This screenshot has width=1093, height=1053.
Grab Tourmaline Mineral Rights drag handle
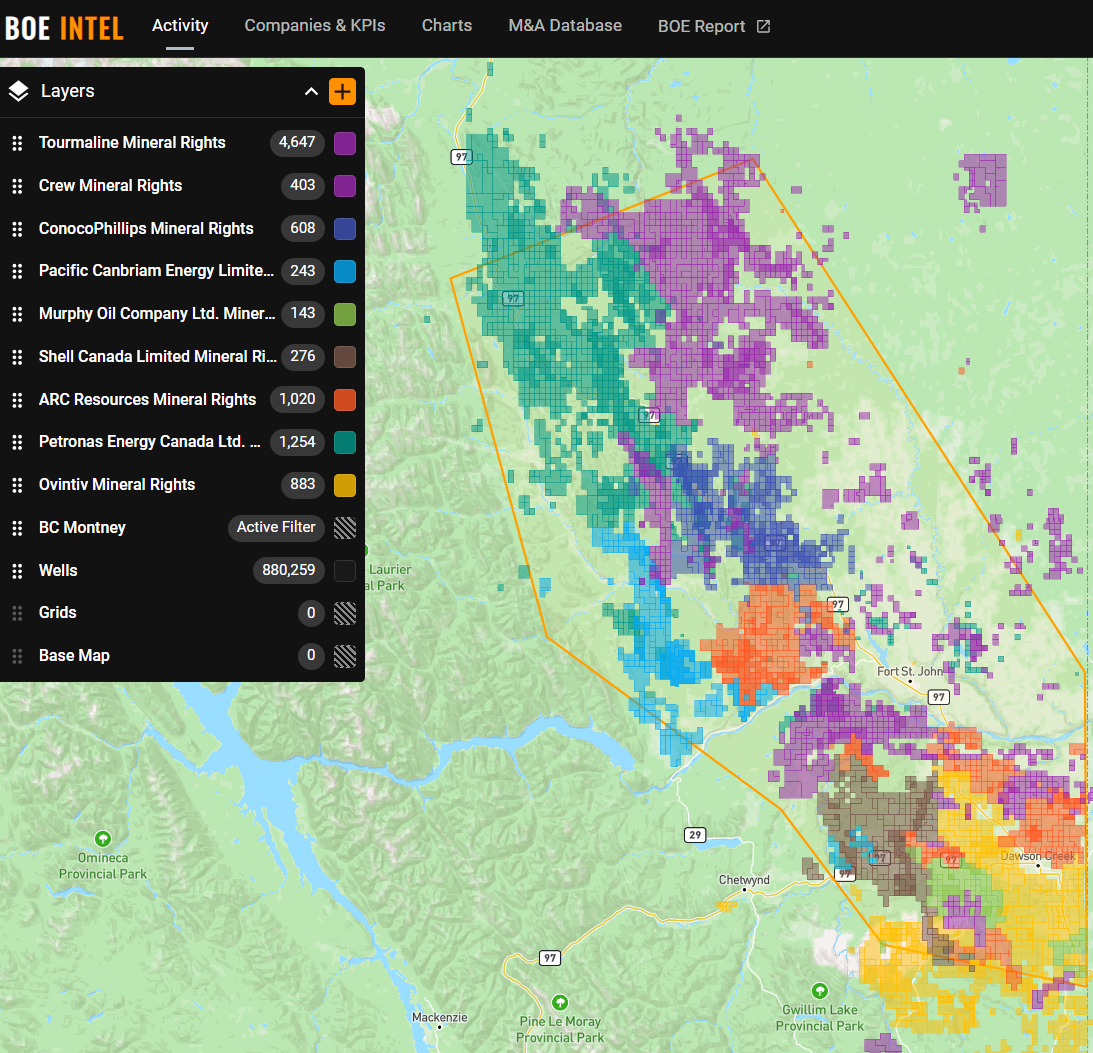pyautogui.click(x=17, y=143)
